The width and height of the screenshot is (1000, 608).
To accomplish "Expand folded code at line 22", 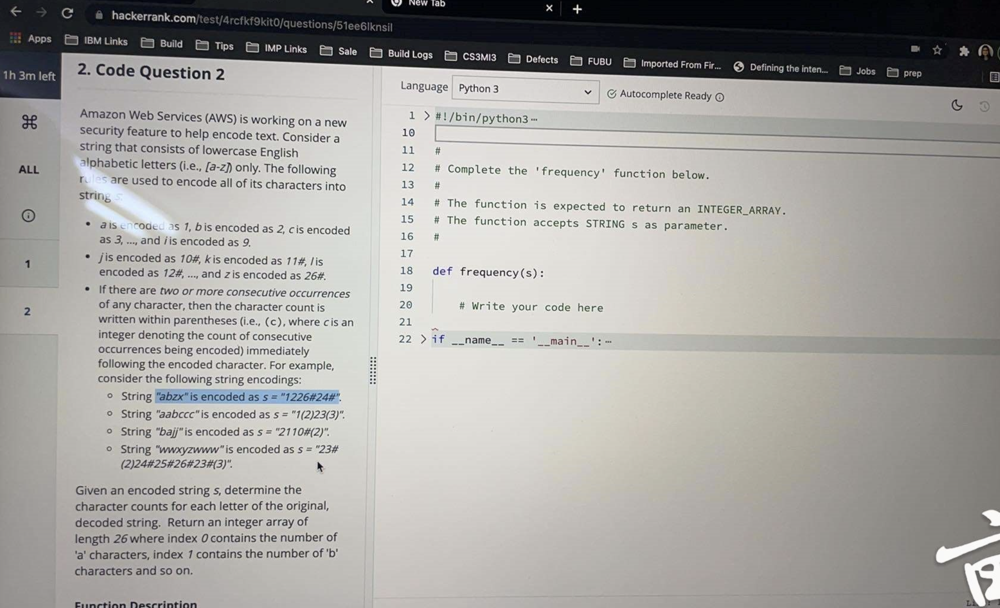I will [x=423, y=339].
